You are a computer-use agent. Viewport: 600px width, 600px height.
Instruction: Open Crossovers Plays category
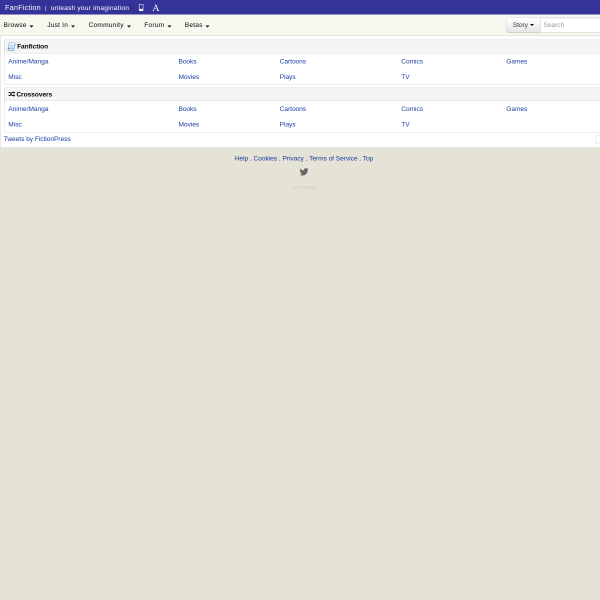click(287, 125)
